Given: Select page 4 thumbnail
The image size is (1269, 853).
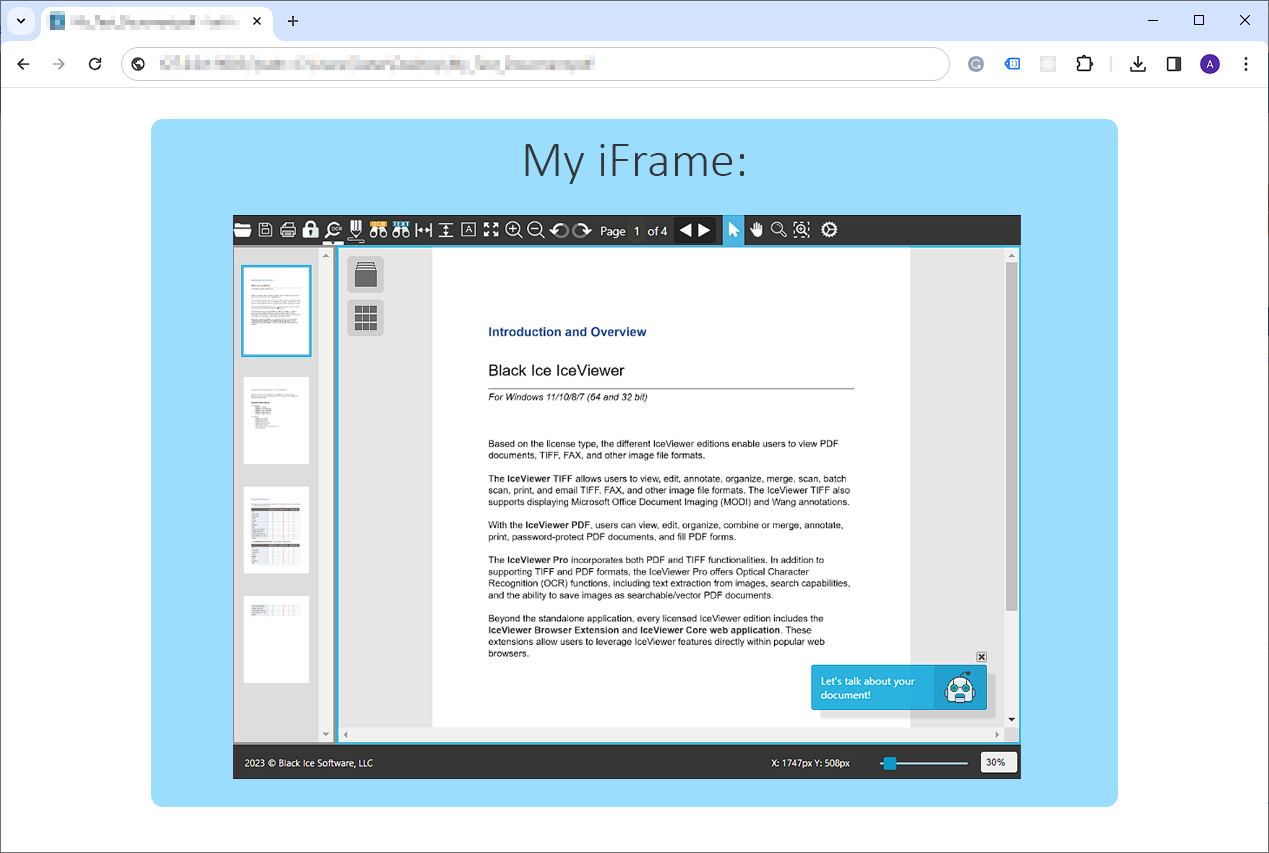Looking at the screenshot, I should (x=276, y=639).
